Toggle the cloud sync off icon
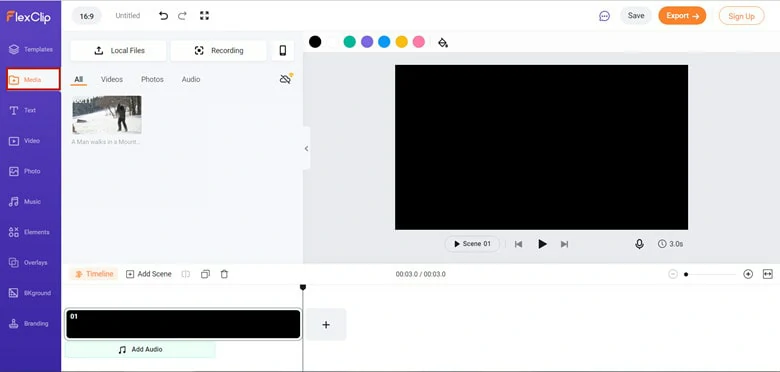Viewport: 780px width, 372px height. click(286, 79)
